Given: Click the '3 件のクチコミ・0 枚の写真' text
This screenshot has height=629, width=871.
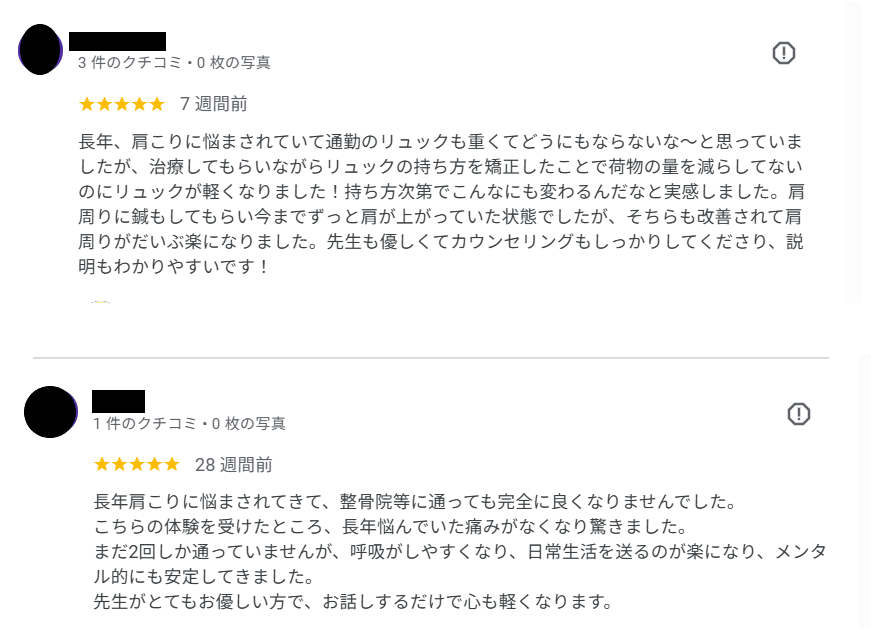Looking at the screenshot, I should point(174,63).
